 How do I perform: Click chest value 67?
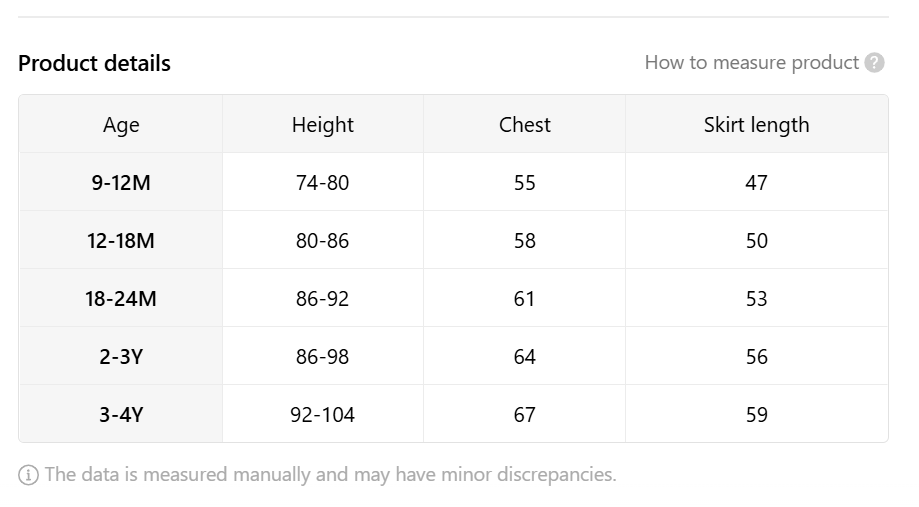[x=525, y=414]
